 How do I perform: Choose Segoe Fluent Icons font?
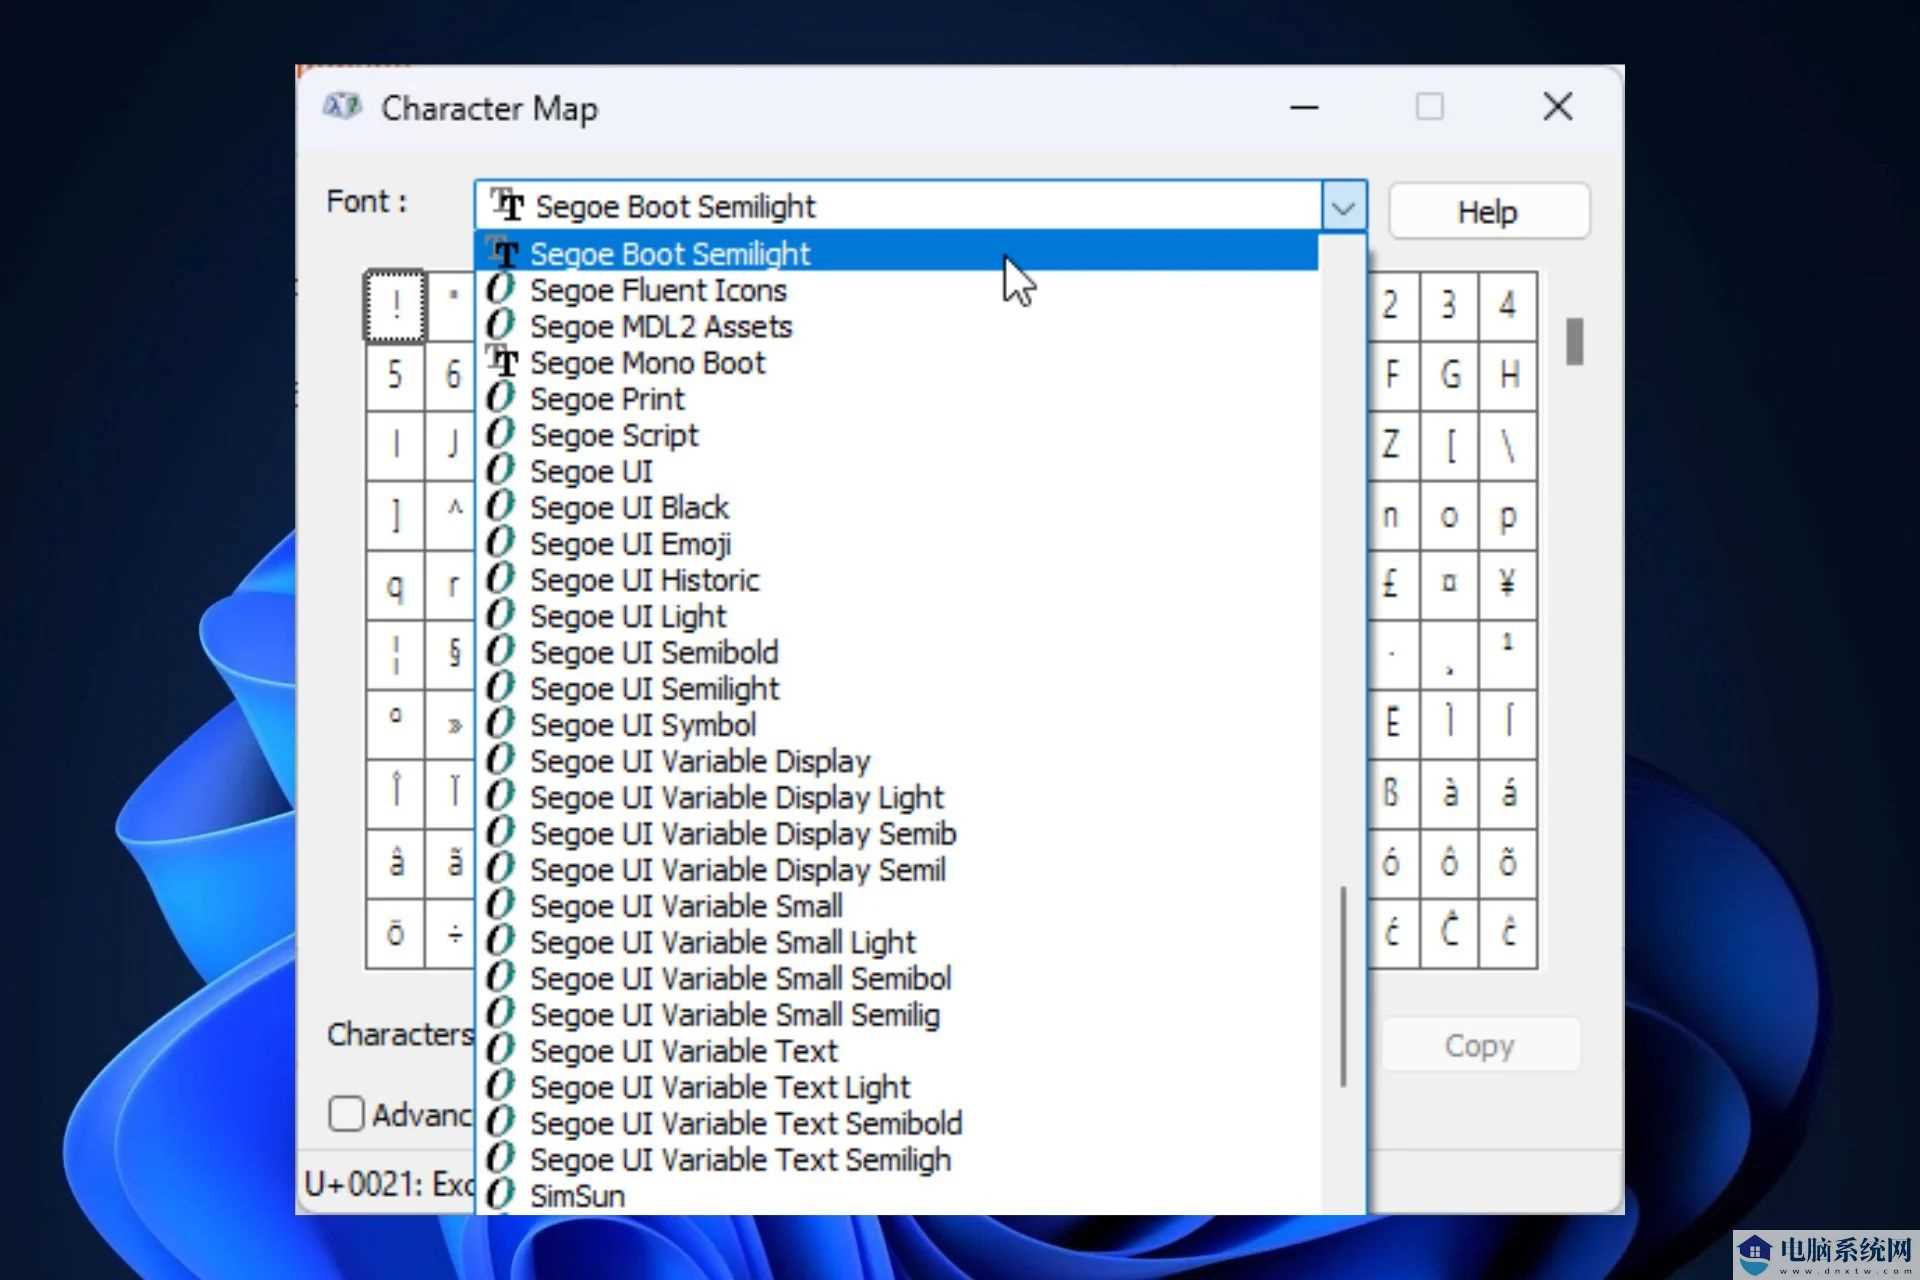(897, 290)
